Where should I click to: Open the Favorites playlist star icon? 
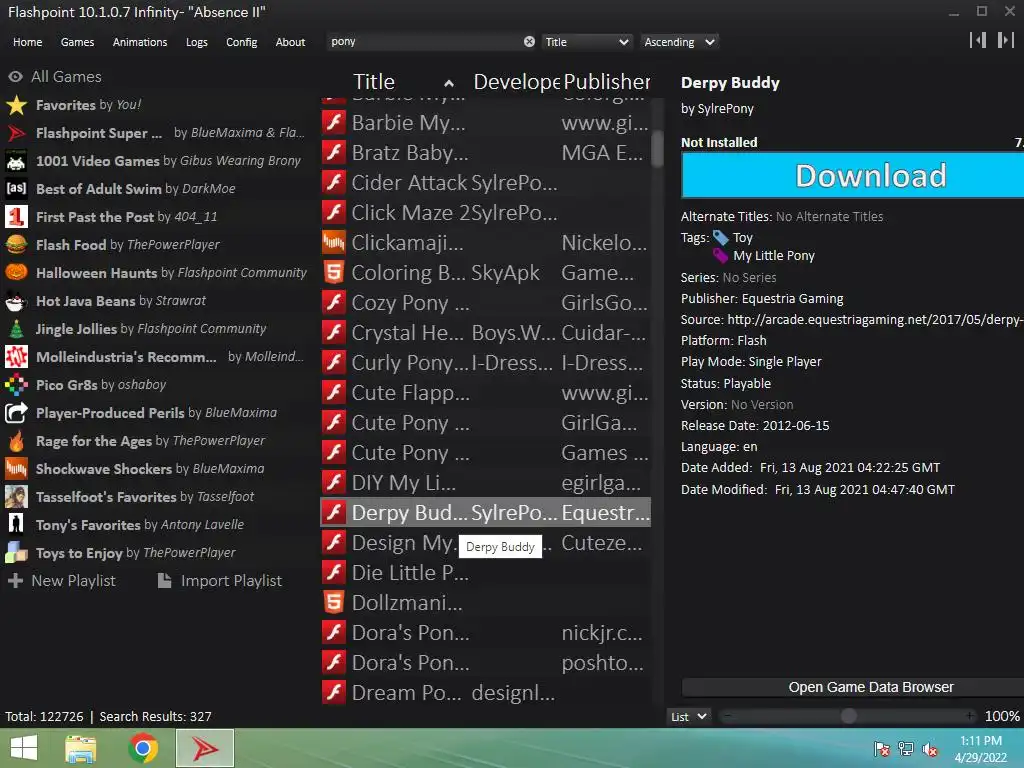click(16, 105)
